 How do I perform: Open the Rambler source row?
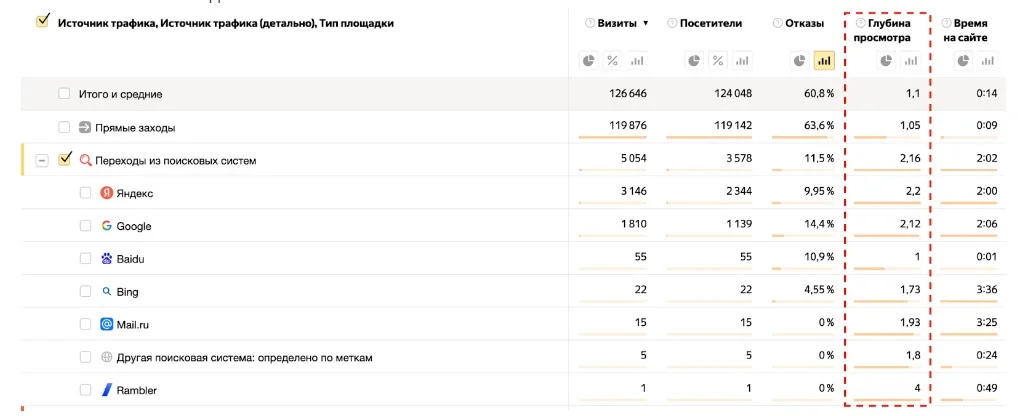coord(136,391)
